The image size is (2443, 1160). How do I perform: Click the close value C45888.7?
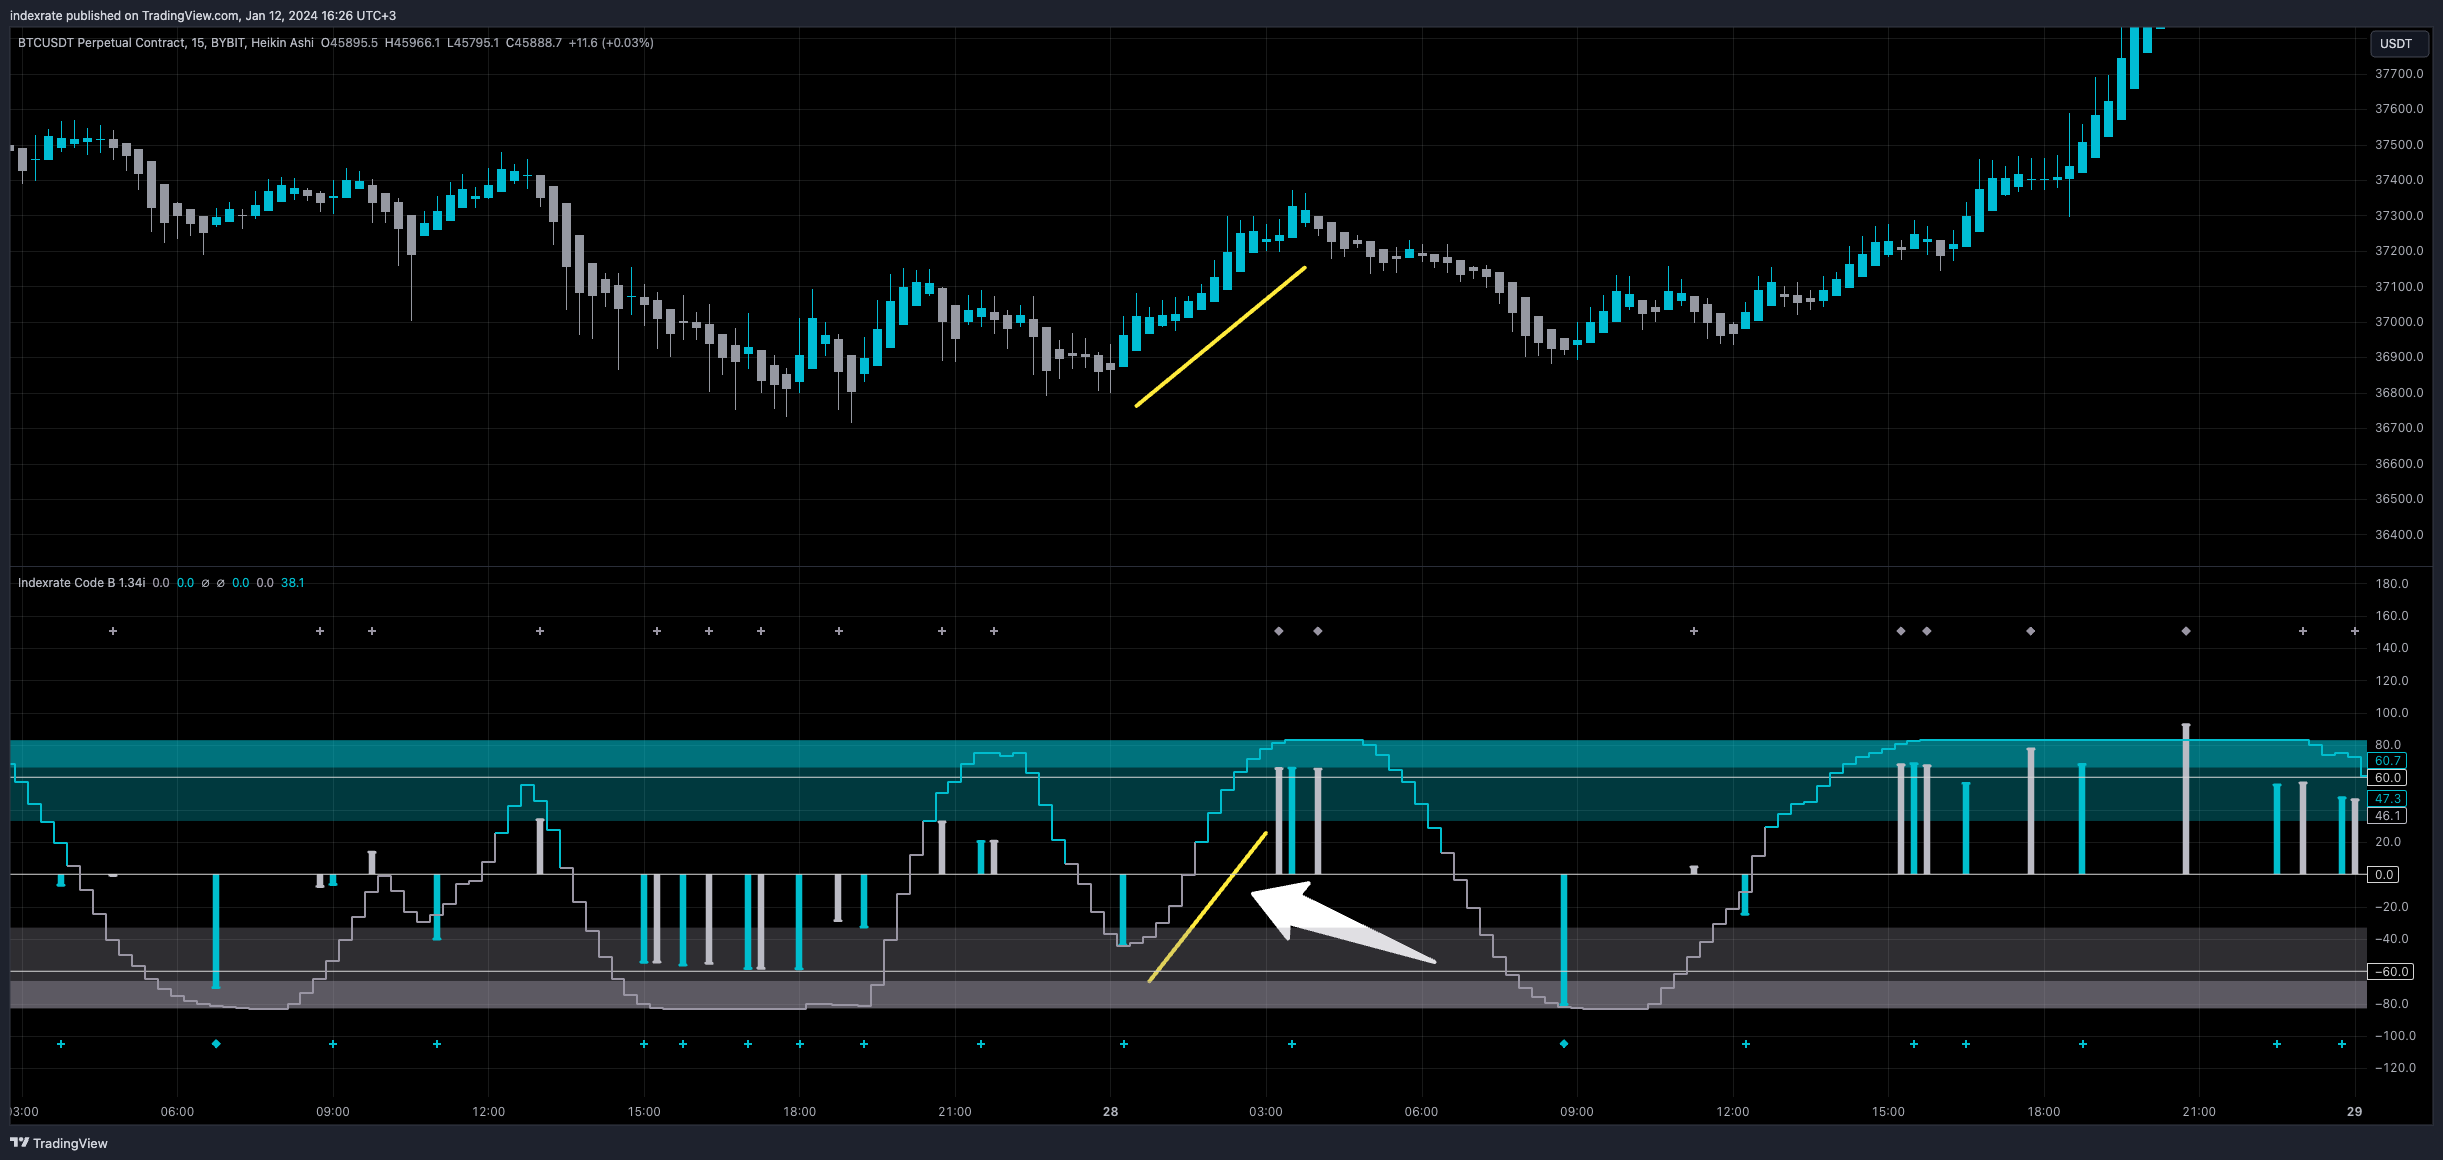[534, 43]
